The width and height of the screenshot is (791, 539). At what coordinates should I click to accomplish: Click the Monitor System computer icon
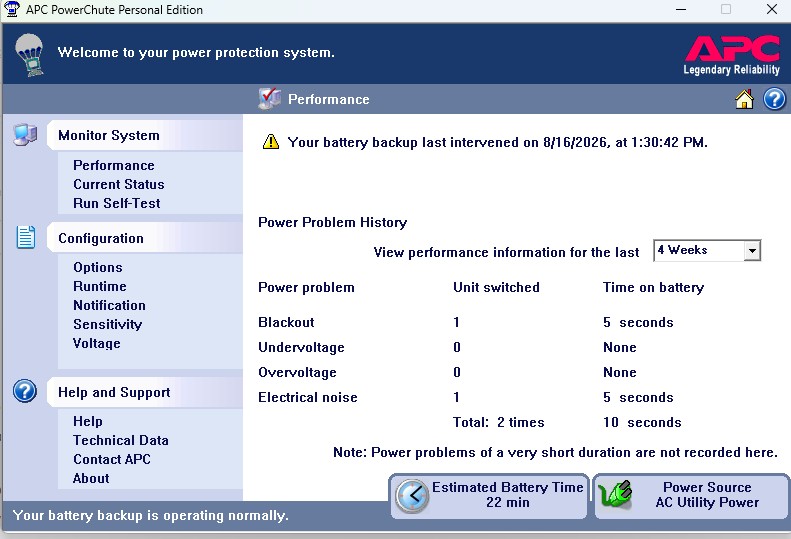25,135
